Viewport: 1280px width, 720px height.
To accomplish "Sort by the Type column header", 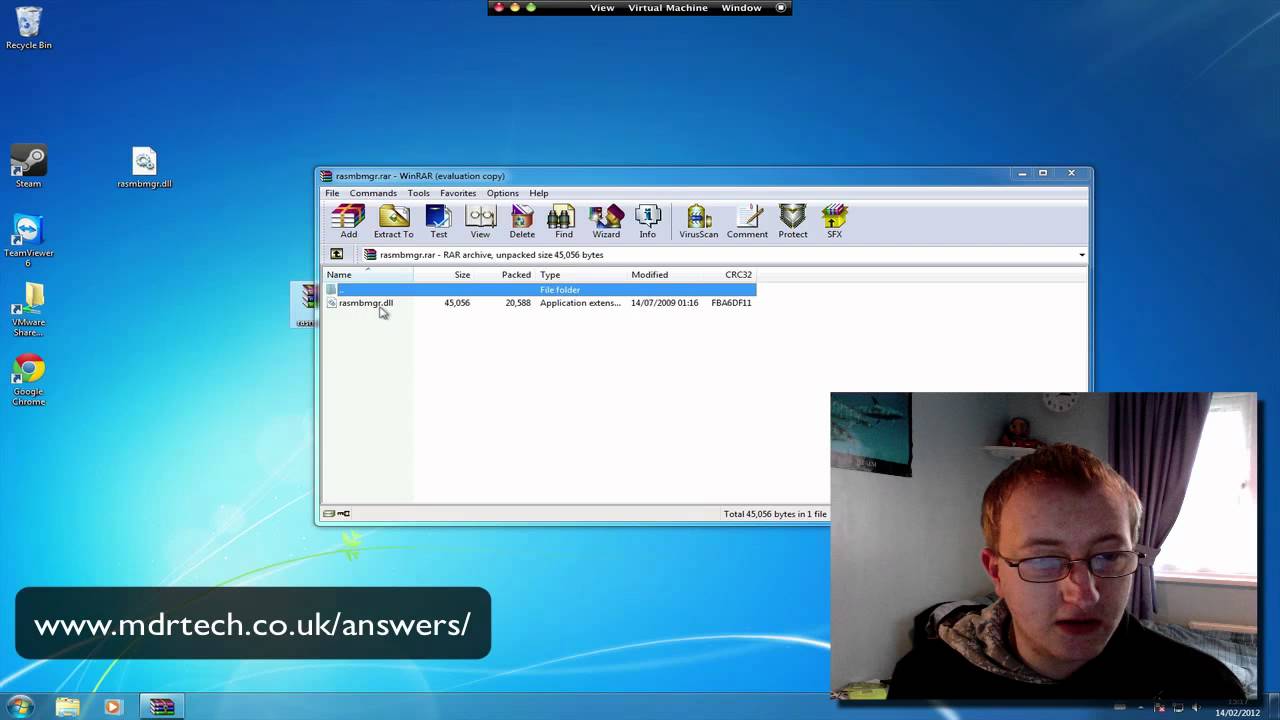I will click(581, 275).
